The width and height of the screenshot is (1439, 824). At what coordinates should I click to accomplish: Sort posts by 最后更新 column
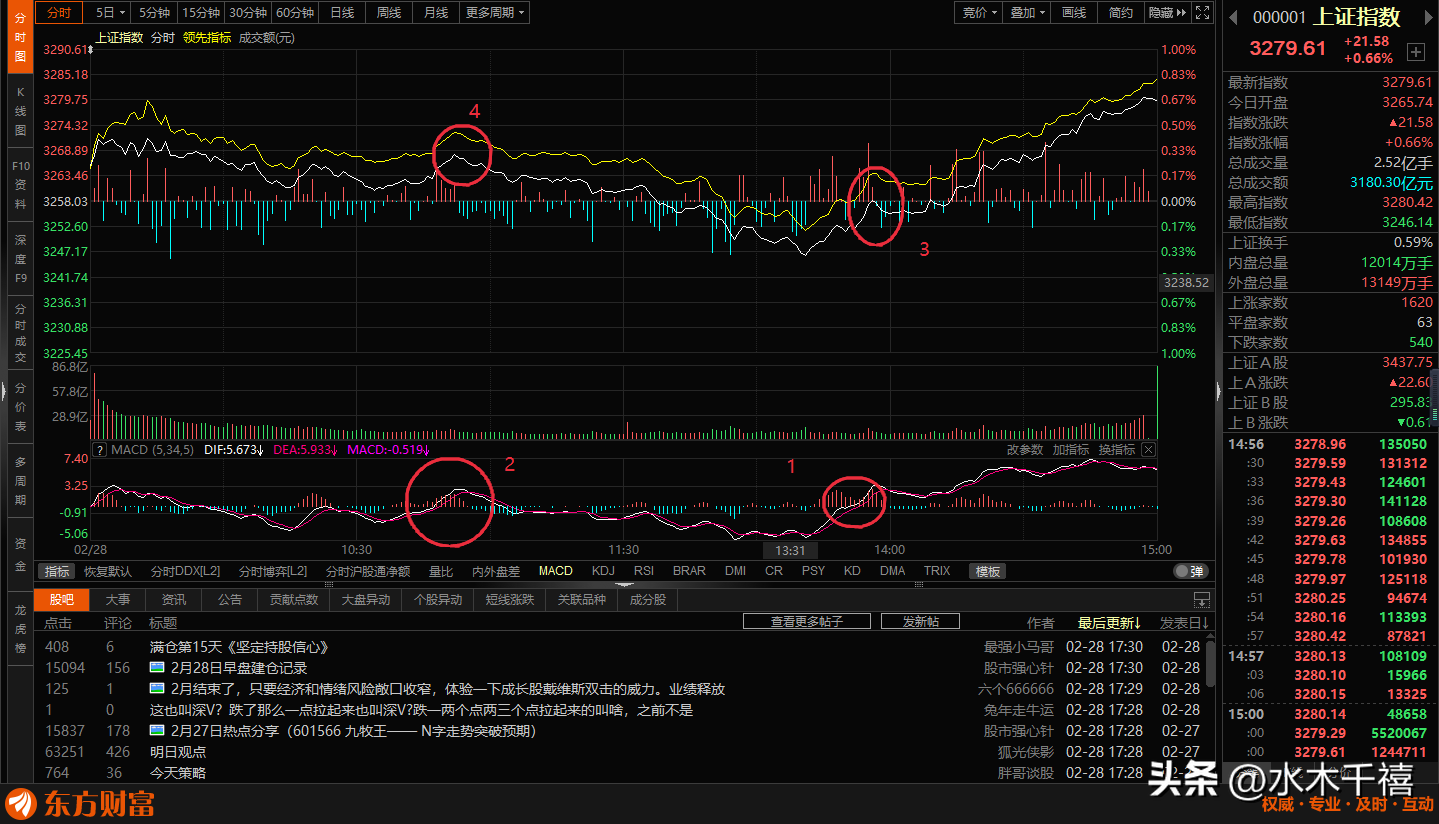point(1109,622)
